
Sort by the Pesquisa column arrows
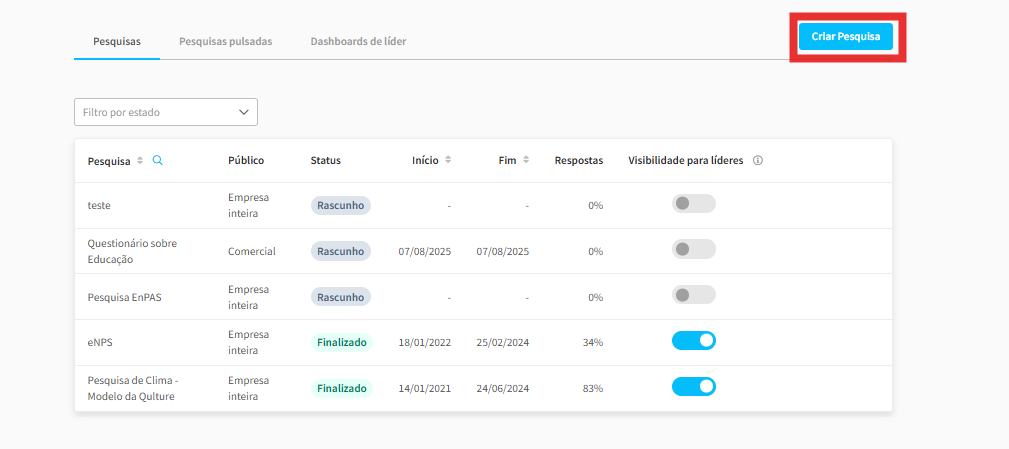140,160
